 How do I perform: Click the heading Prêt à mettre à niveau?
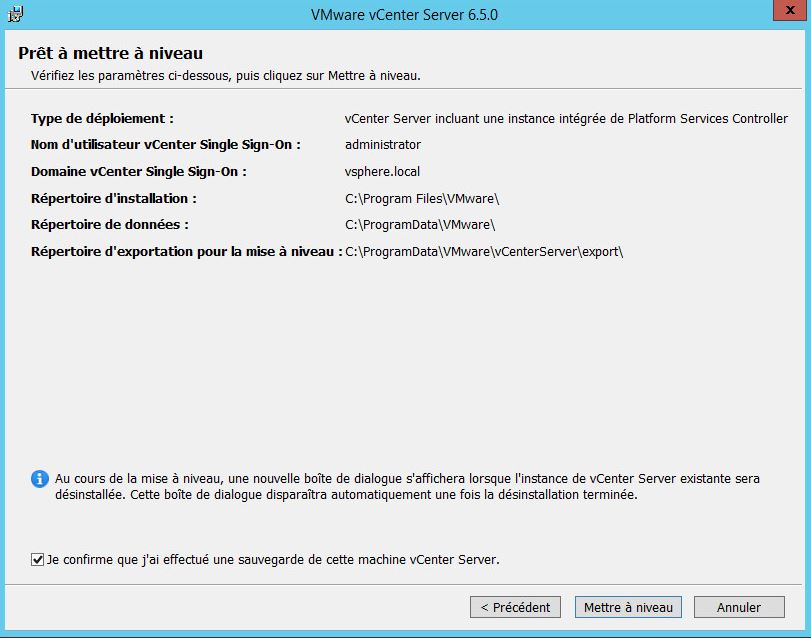click(x=110, y=53)
